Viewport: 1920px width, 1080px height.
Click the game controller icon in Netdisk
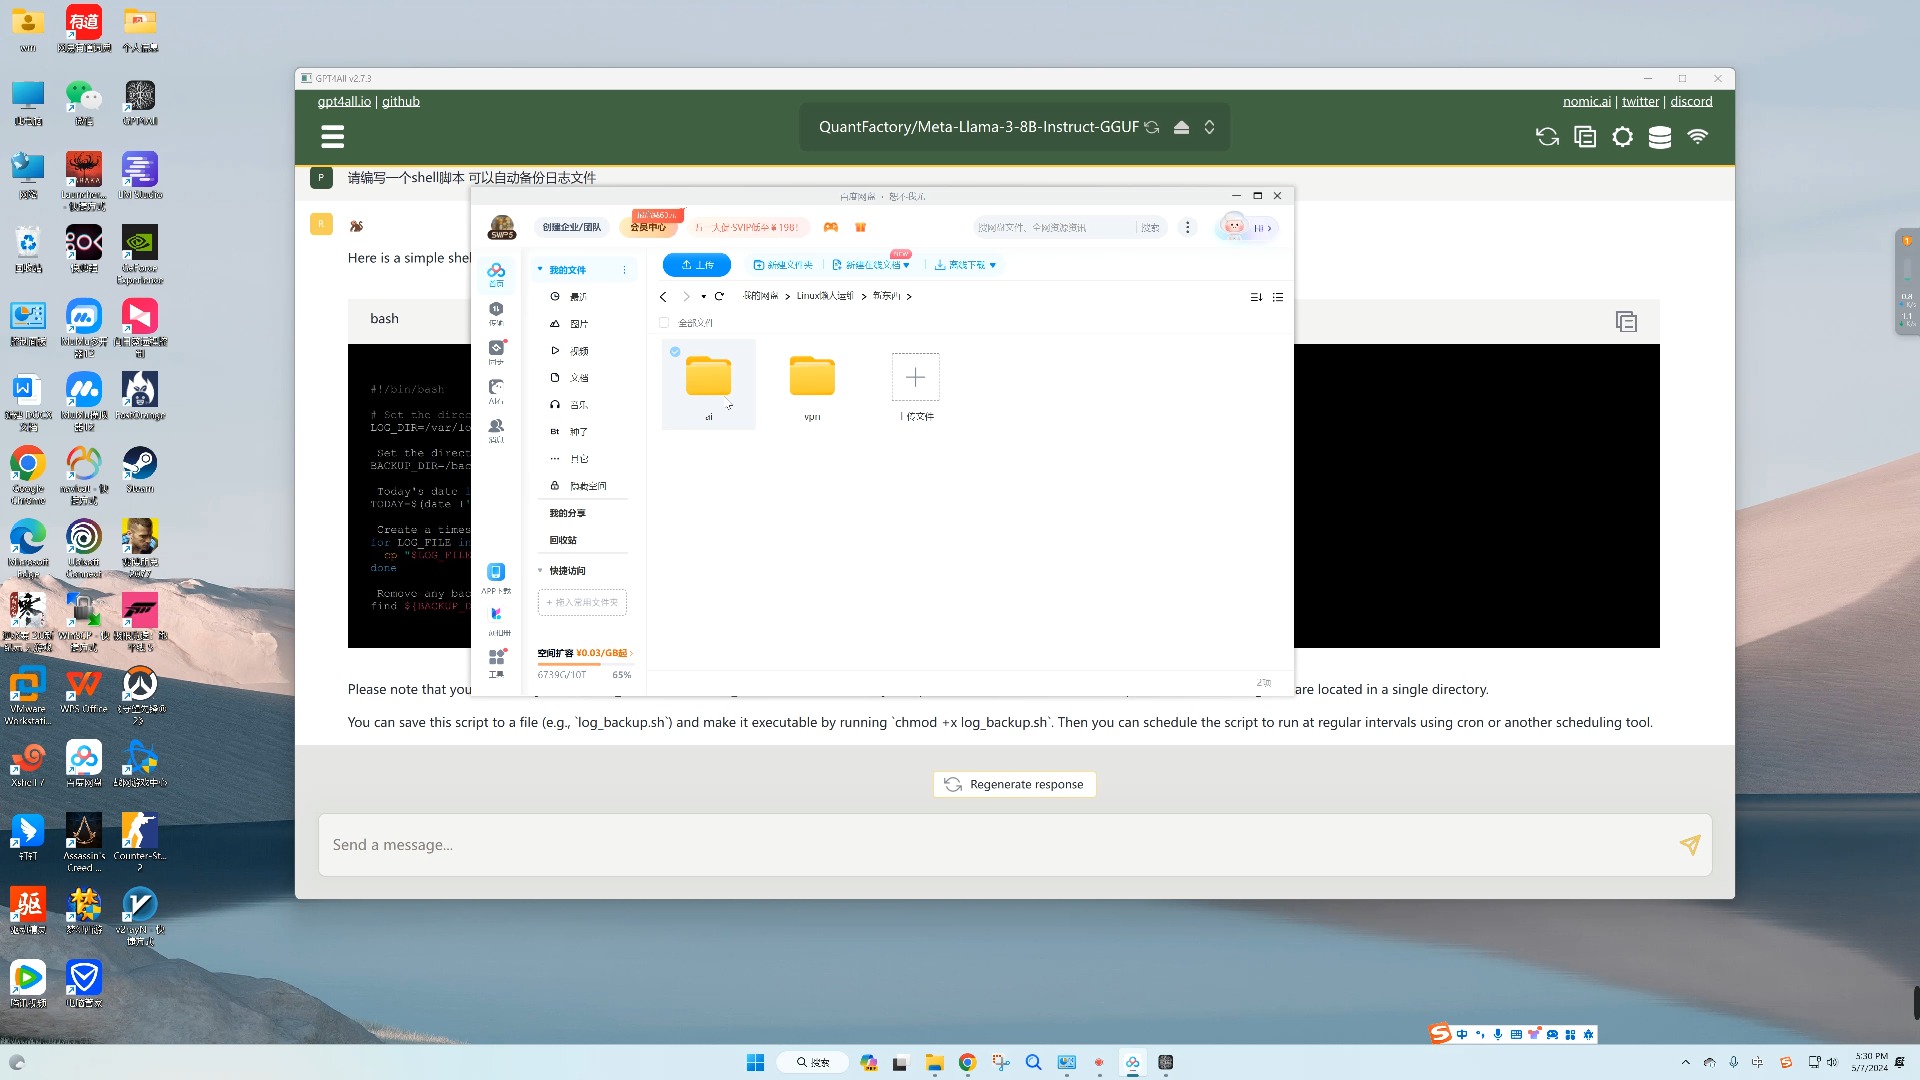tap(831, 227)
